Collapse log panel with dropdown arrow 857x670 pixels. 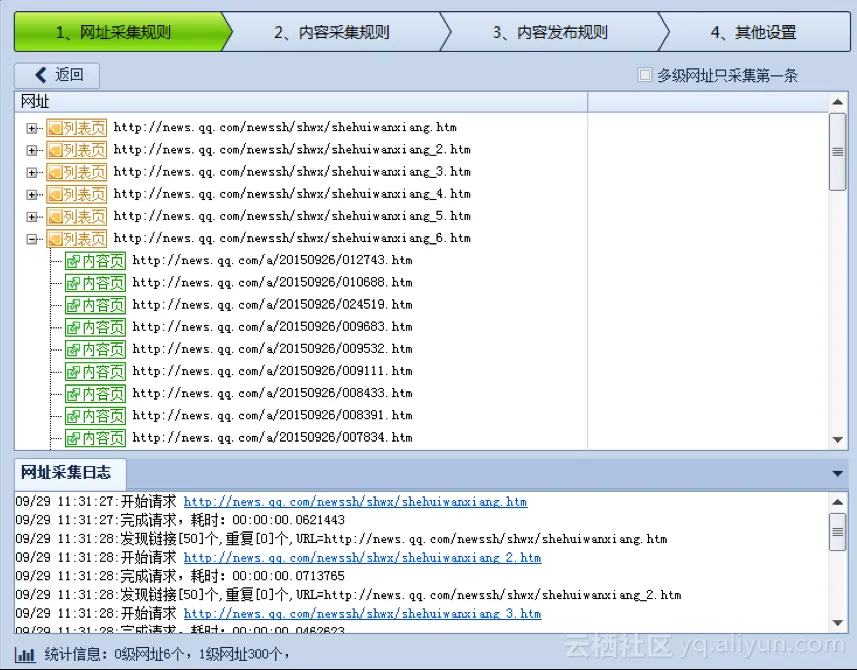837,473
